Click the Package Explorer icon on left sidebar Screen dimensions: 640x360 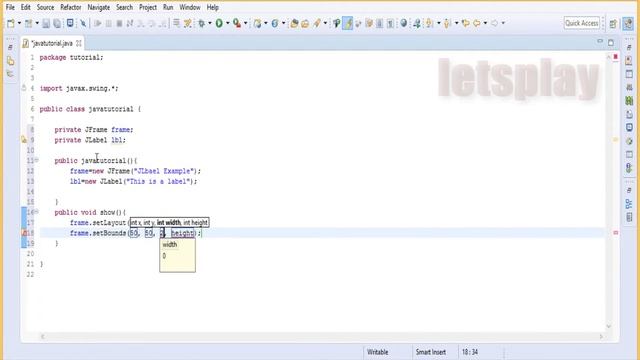click(x=10, y=61)
